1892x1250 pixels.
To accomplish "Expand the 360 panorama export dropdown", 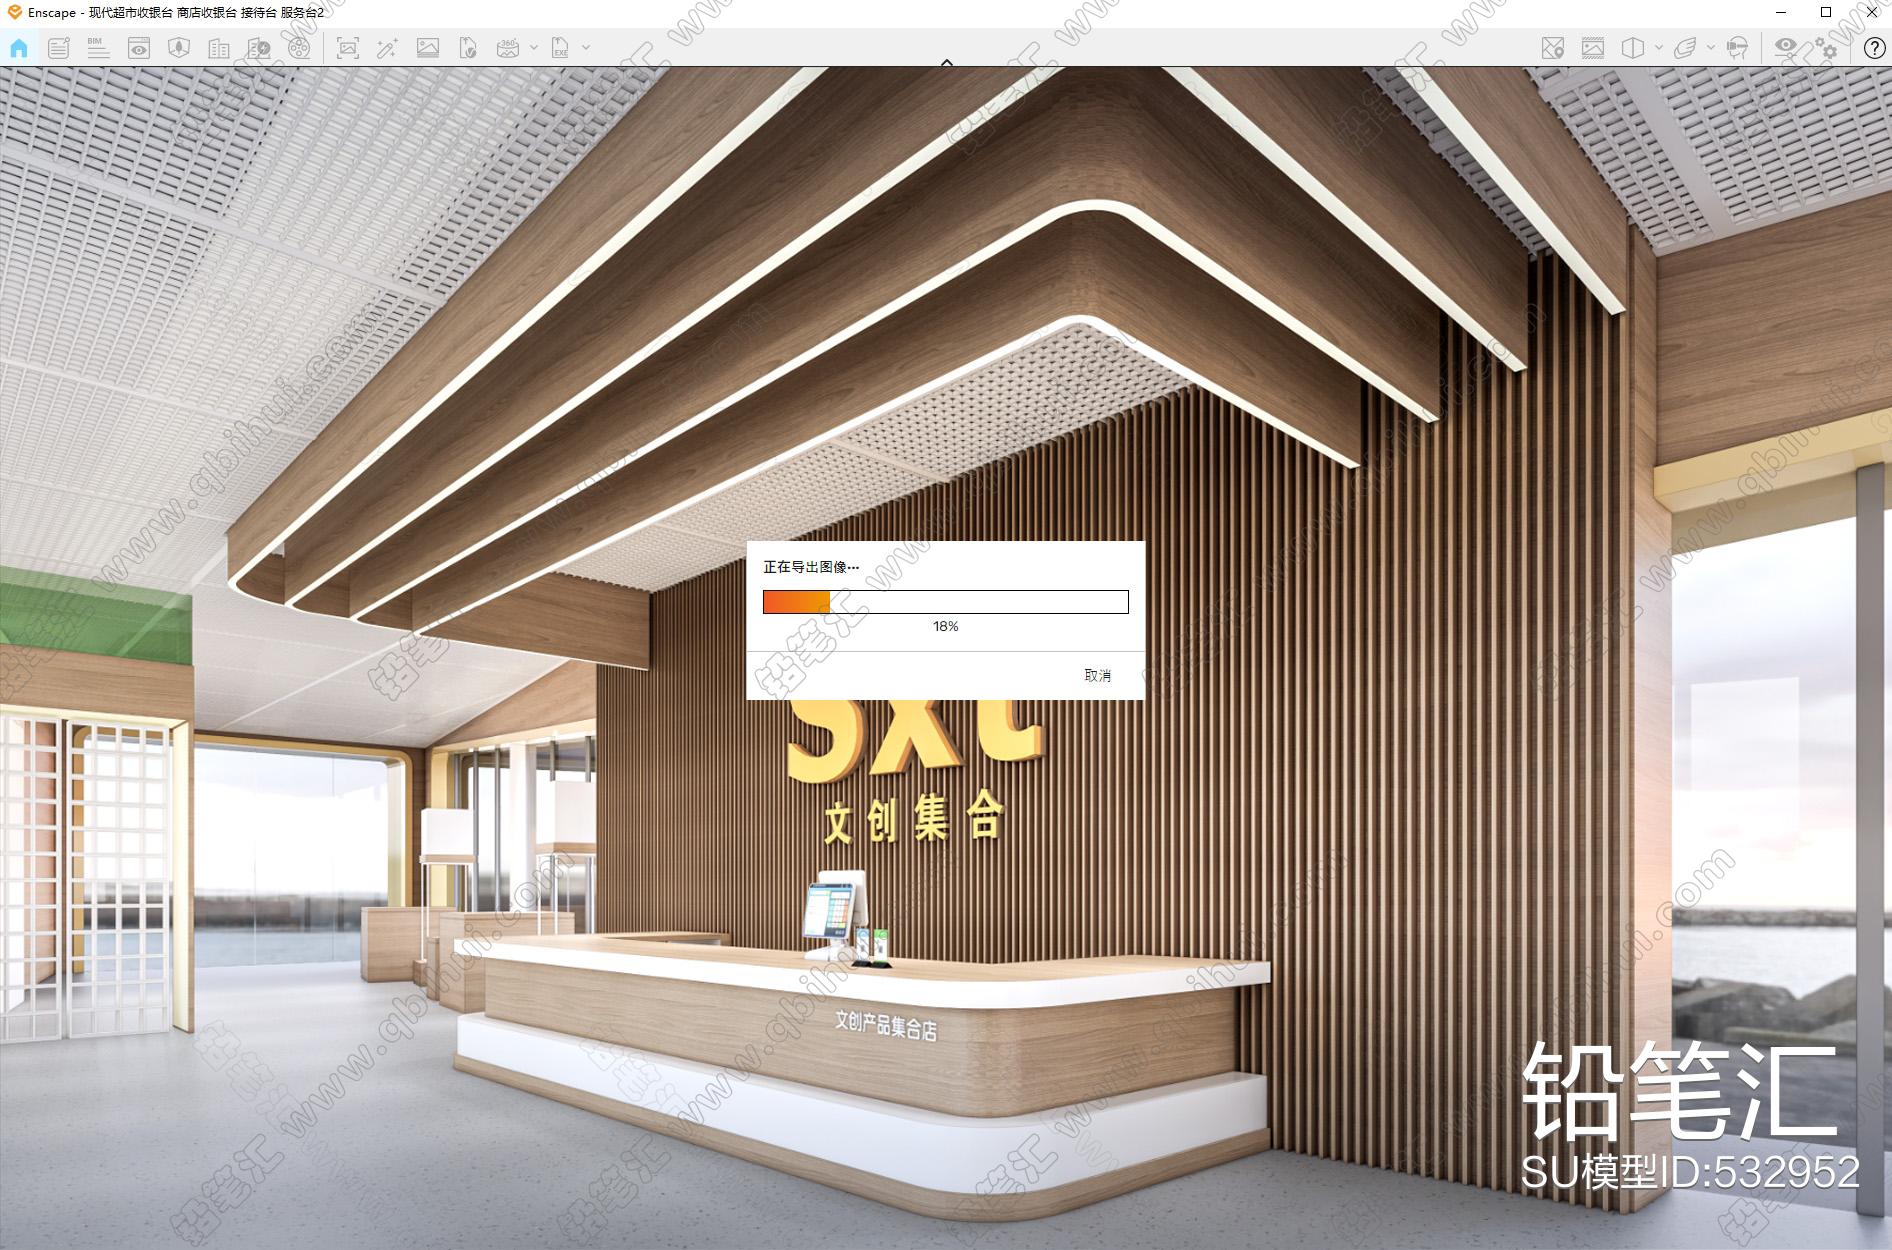I will 534,47.
